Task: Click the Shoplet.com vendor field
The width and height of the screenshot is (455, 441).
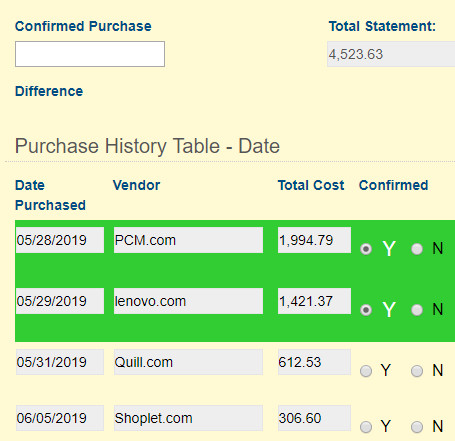Action: pyautogui.click(x=188, y=418)
